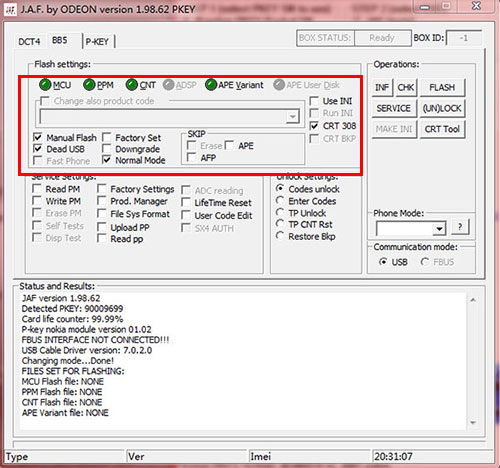Run the CHK operation

[x=406, y=87]
